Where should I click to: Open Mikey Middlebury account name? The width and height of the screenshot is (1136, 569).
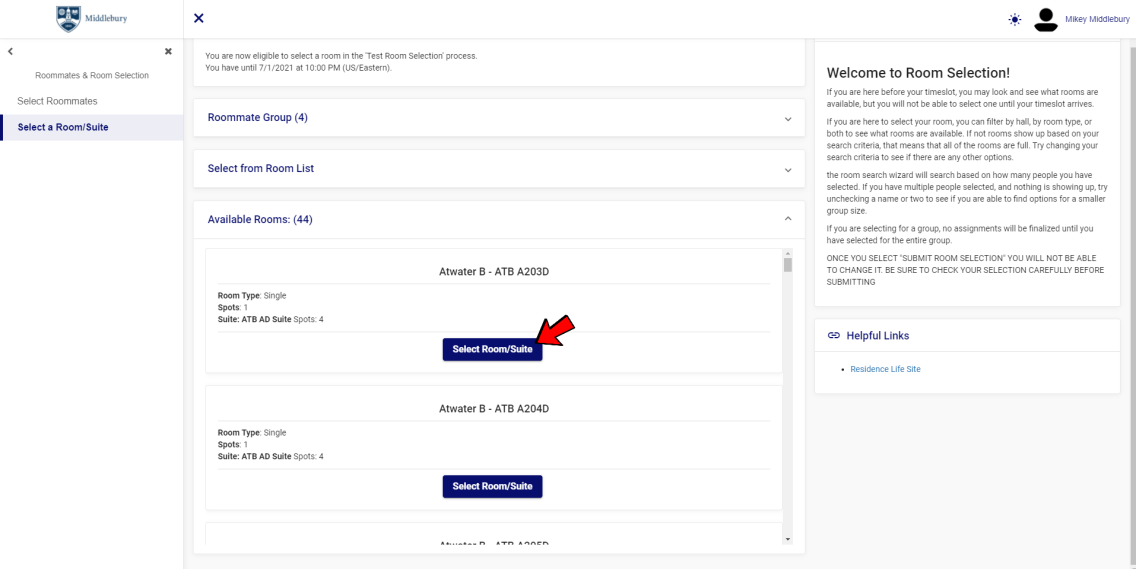click(1098, 20)
